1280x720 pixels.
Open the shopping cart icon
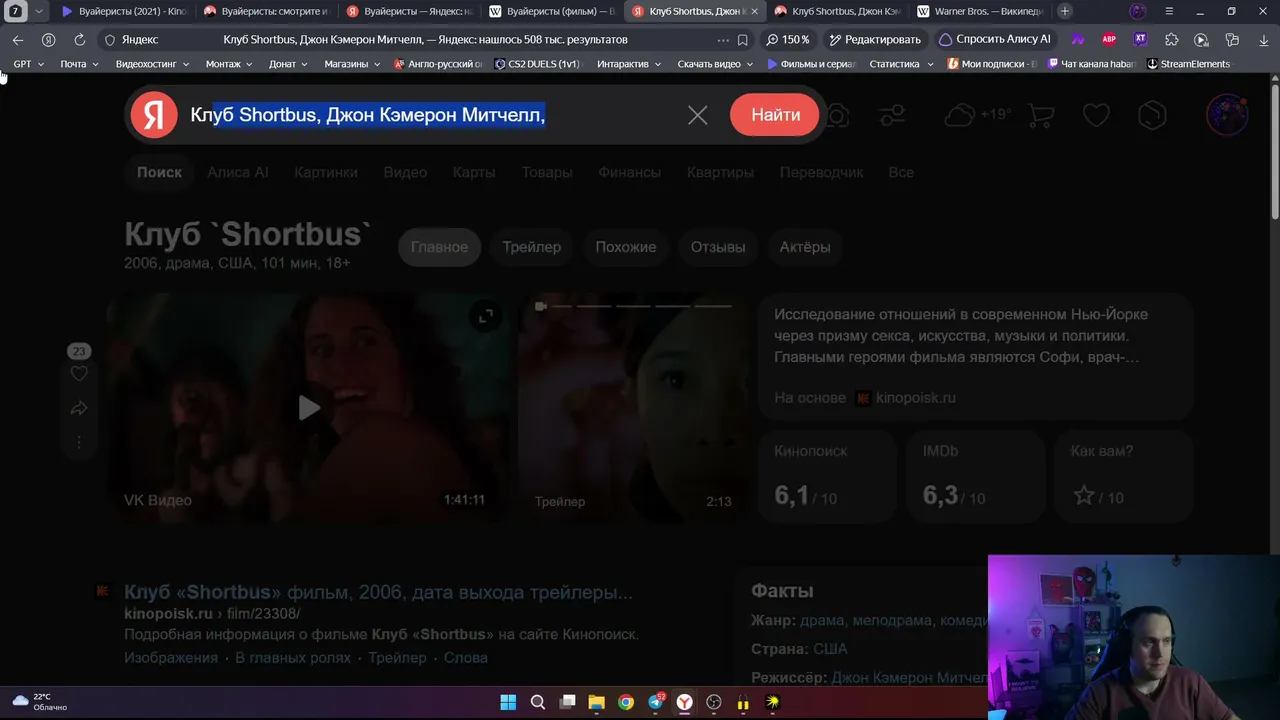tap(1041, 115)
